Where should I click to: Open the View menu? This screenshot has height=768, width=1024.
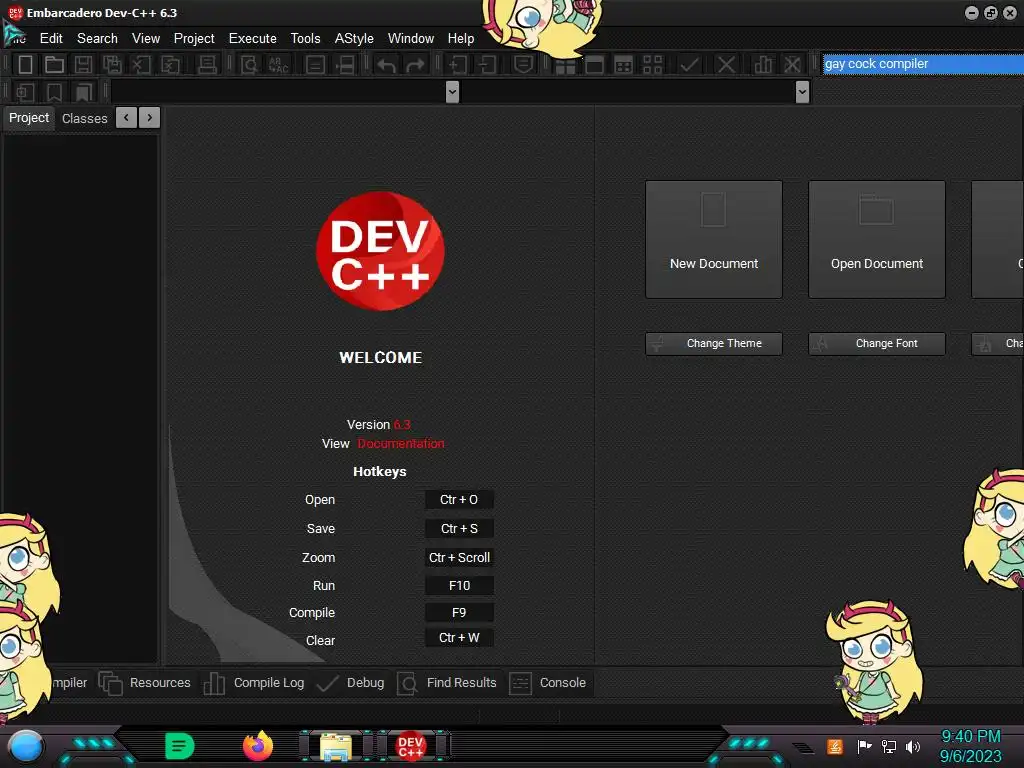146,39
